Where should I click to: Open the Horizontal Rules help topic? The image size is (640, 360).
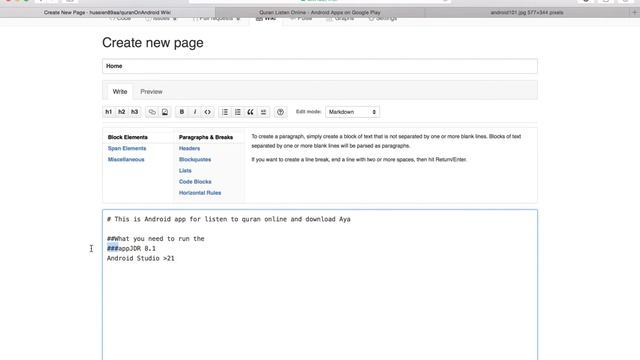(x=200, y=192)
